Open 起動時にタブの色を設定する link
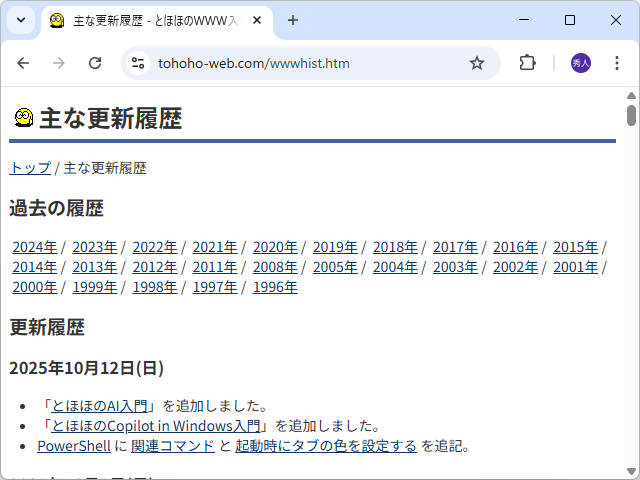This screenshot has width=640, height=480. (326, 446)
